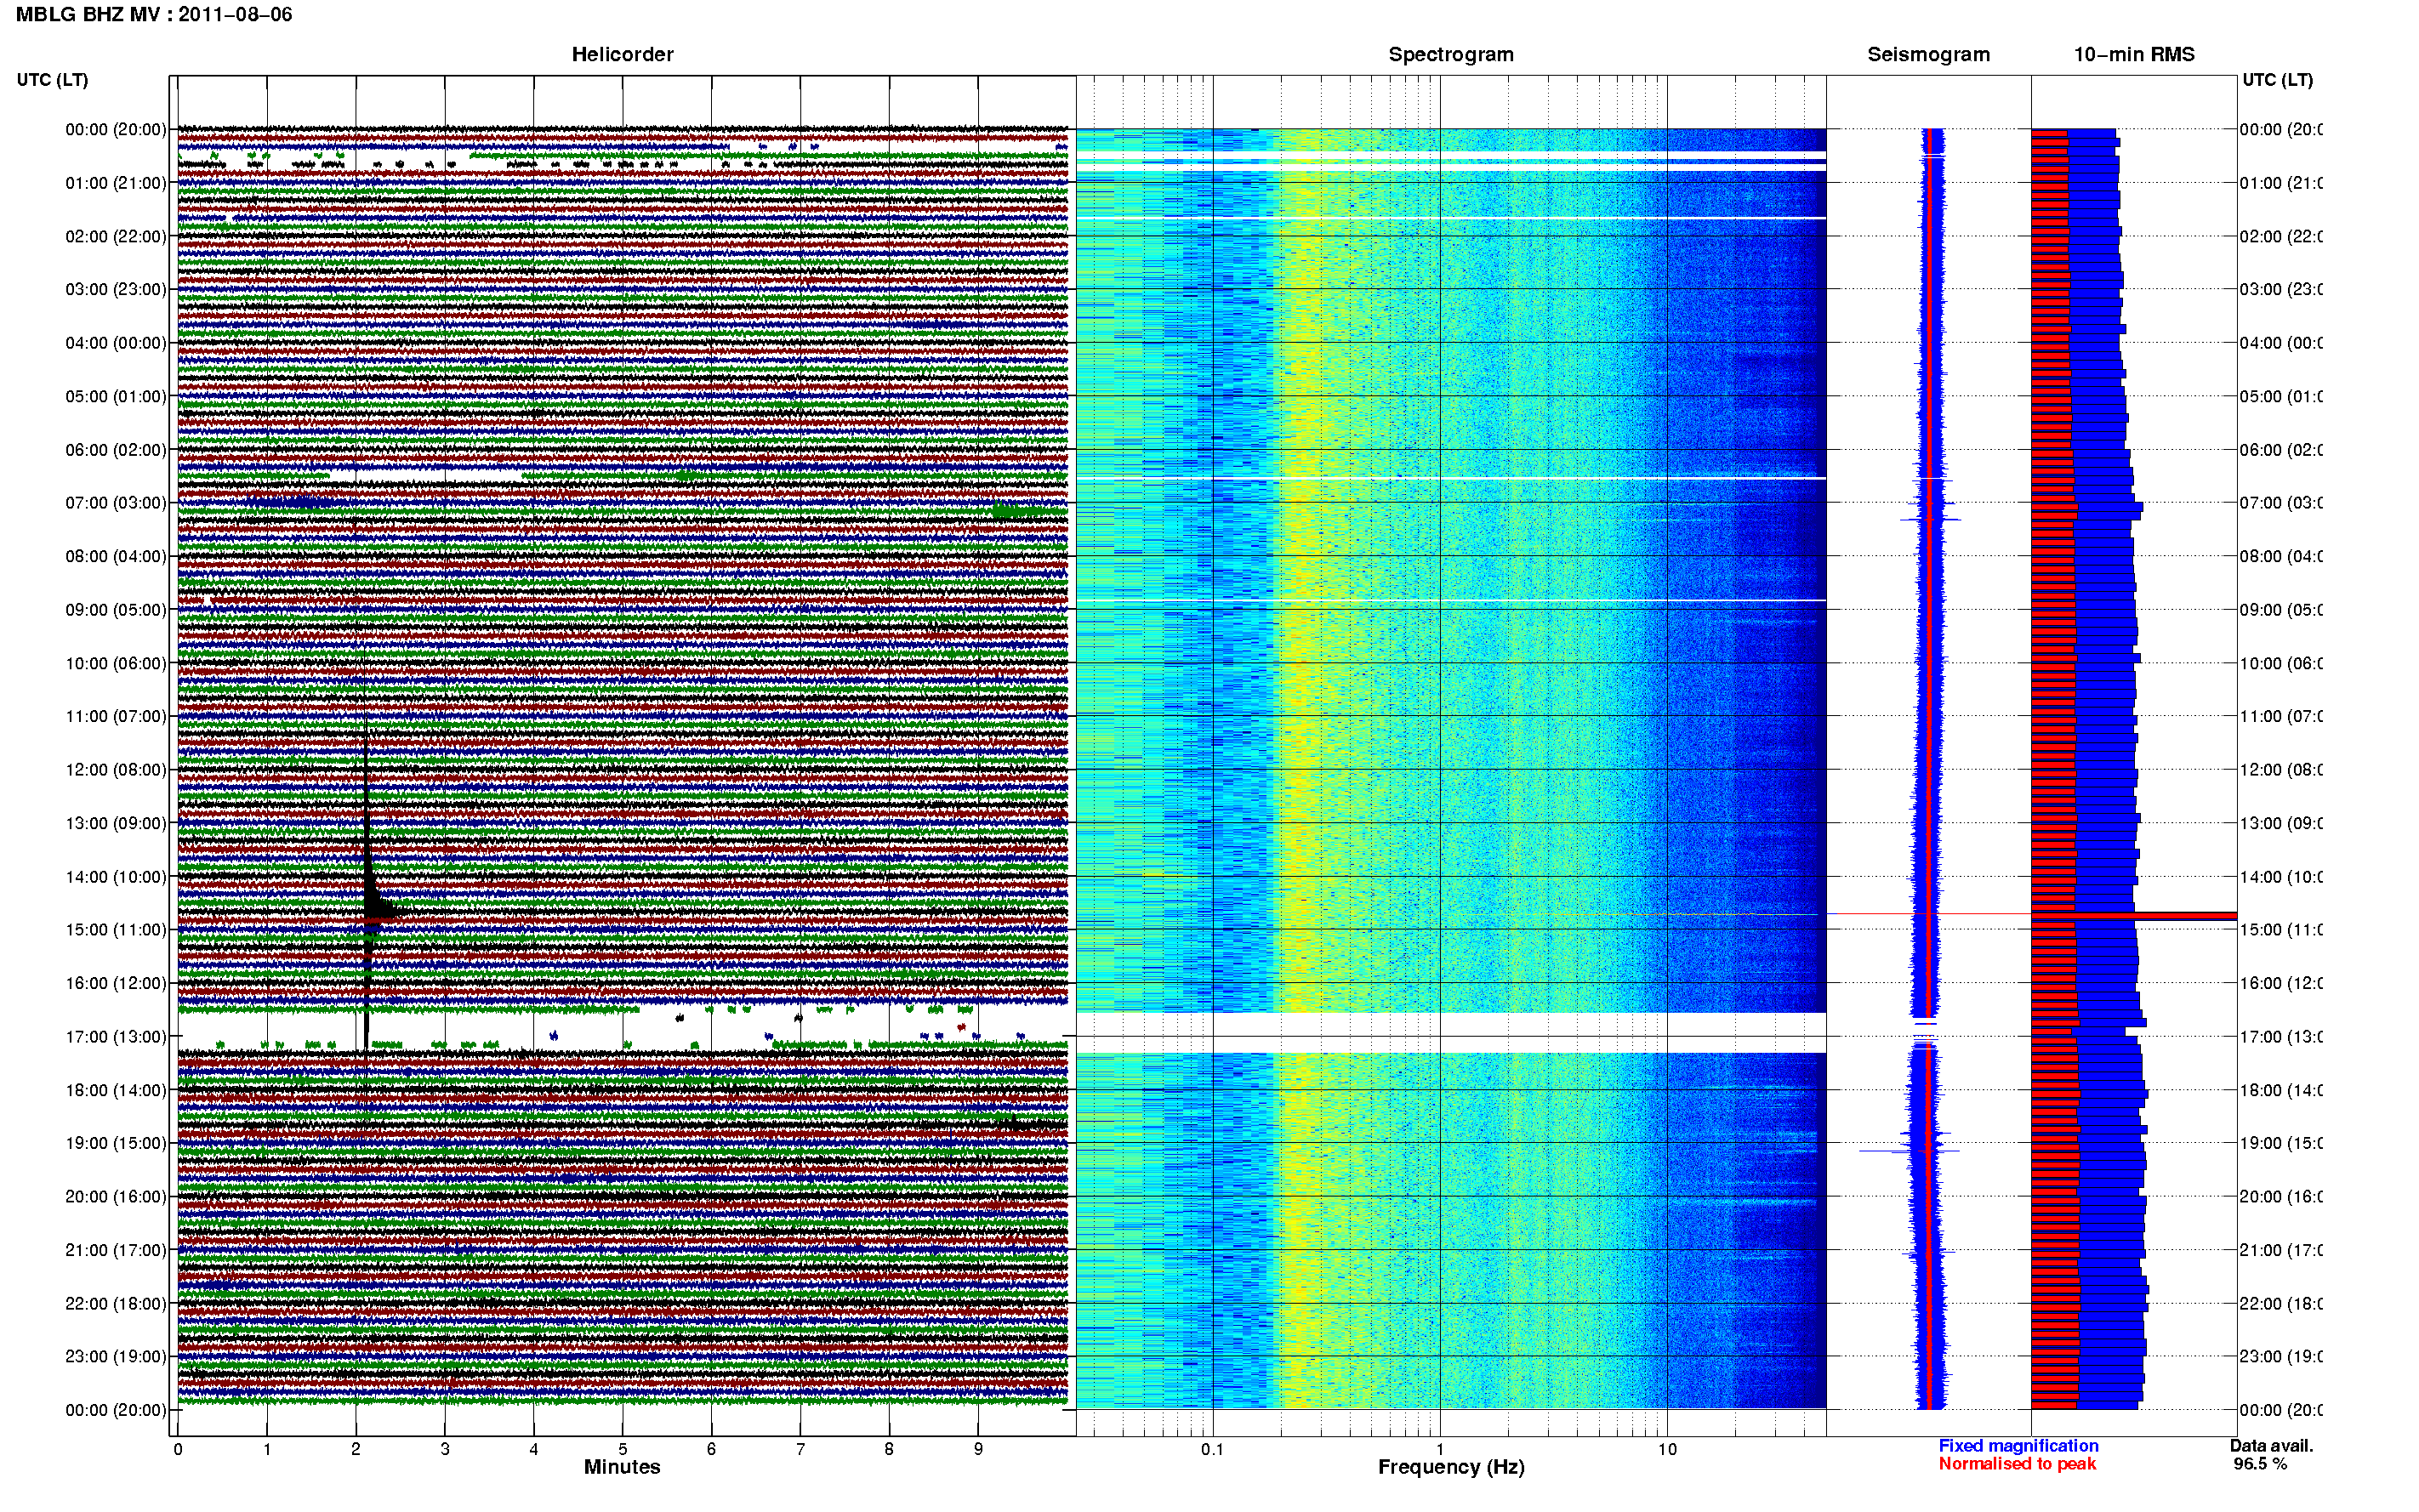Click the red peak bar in 10-min RMS
This screenshot has height=1512, width=2419.
coord(2133,916)
